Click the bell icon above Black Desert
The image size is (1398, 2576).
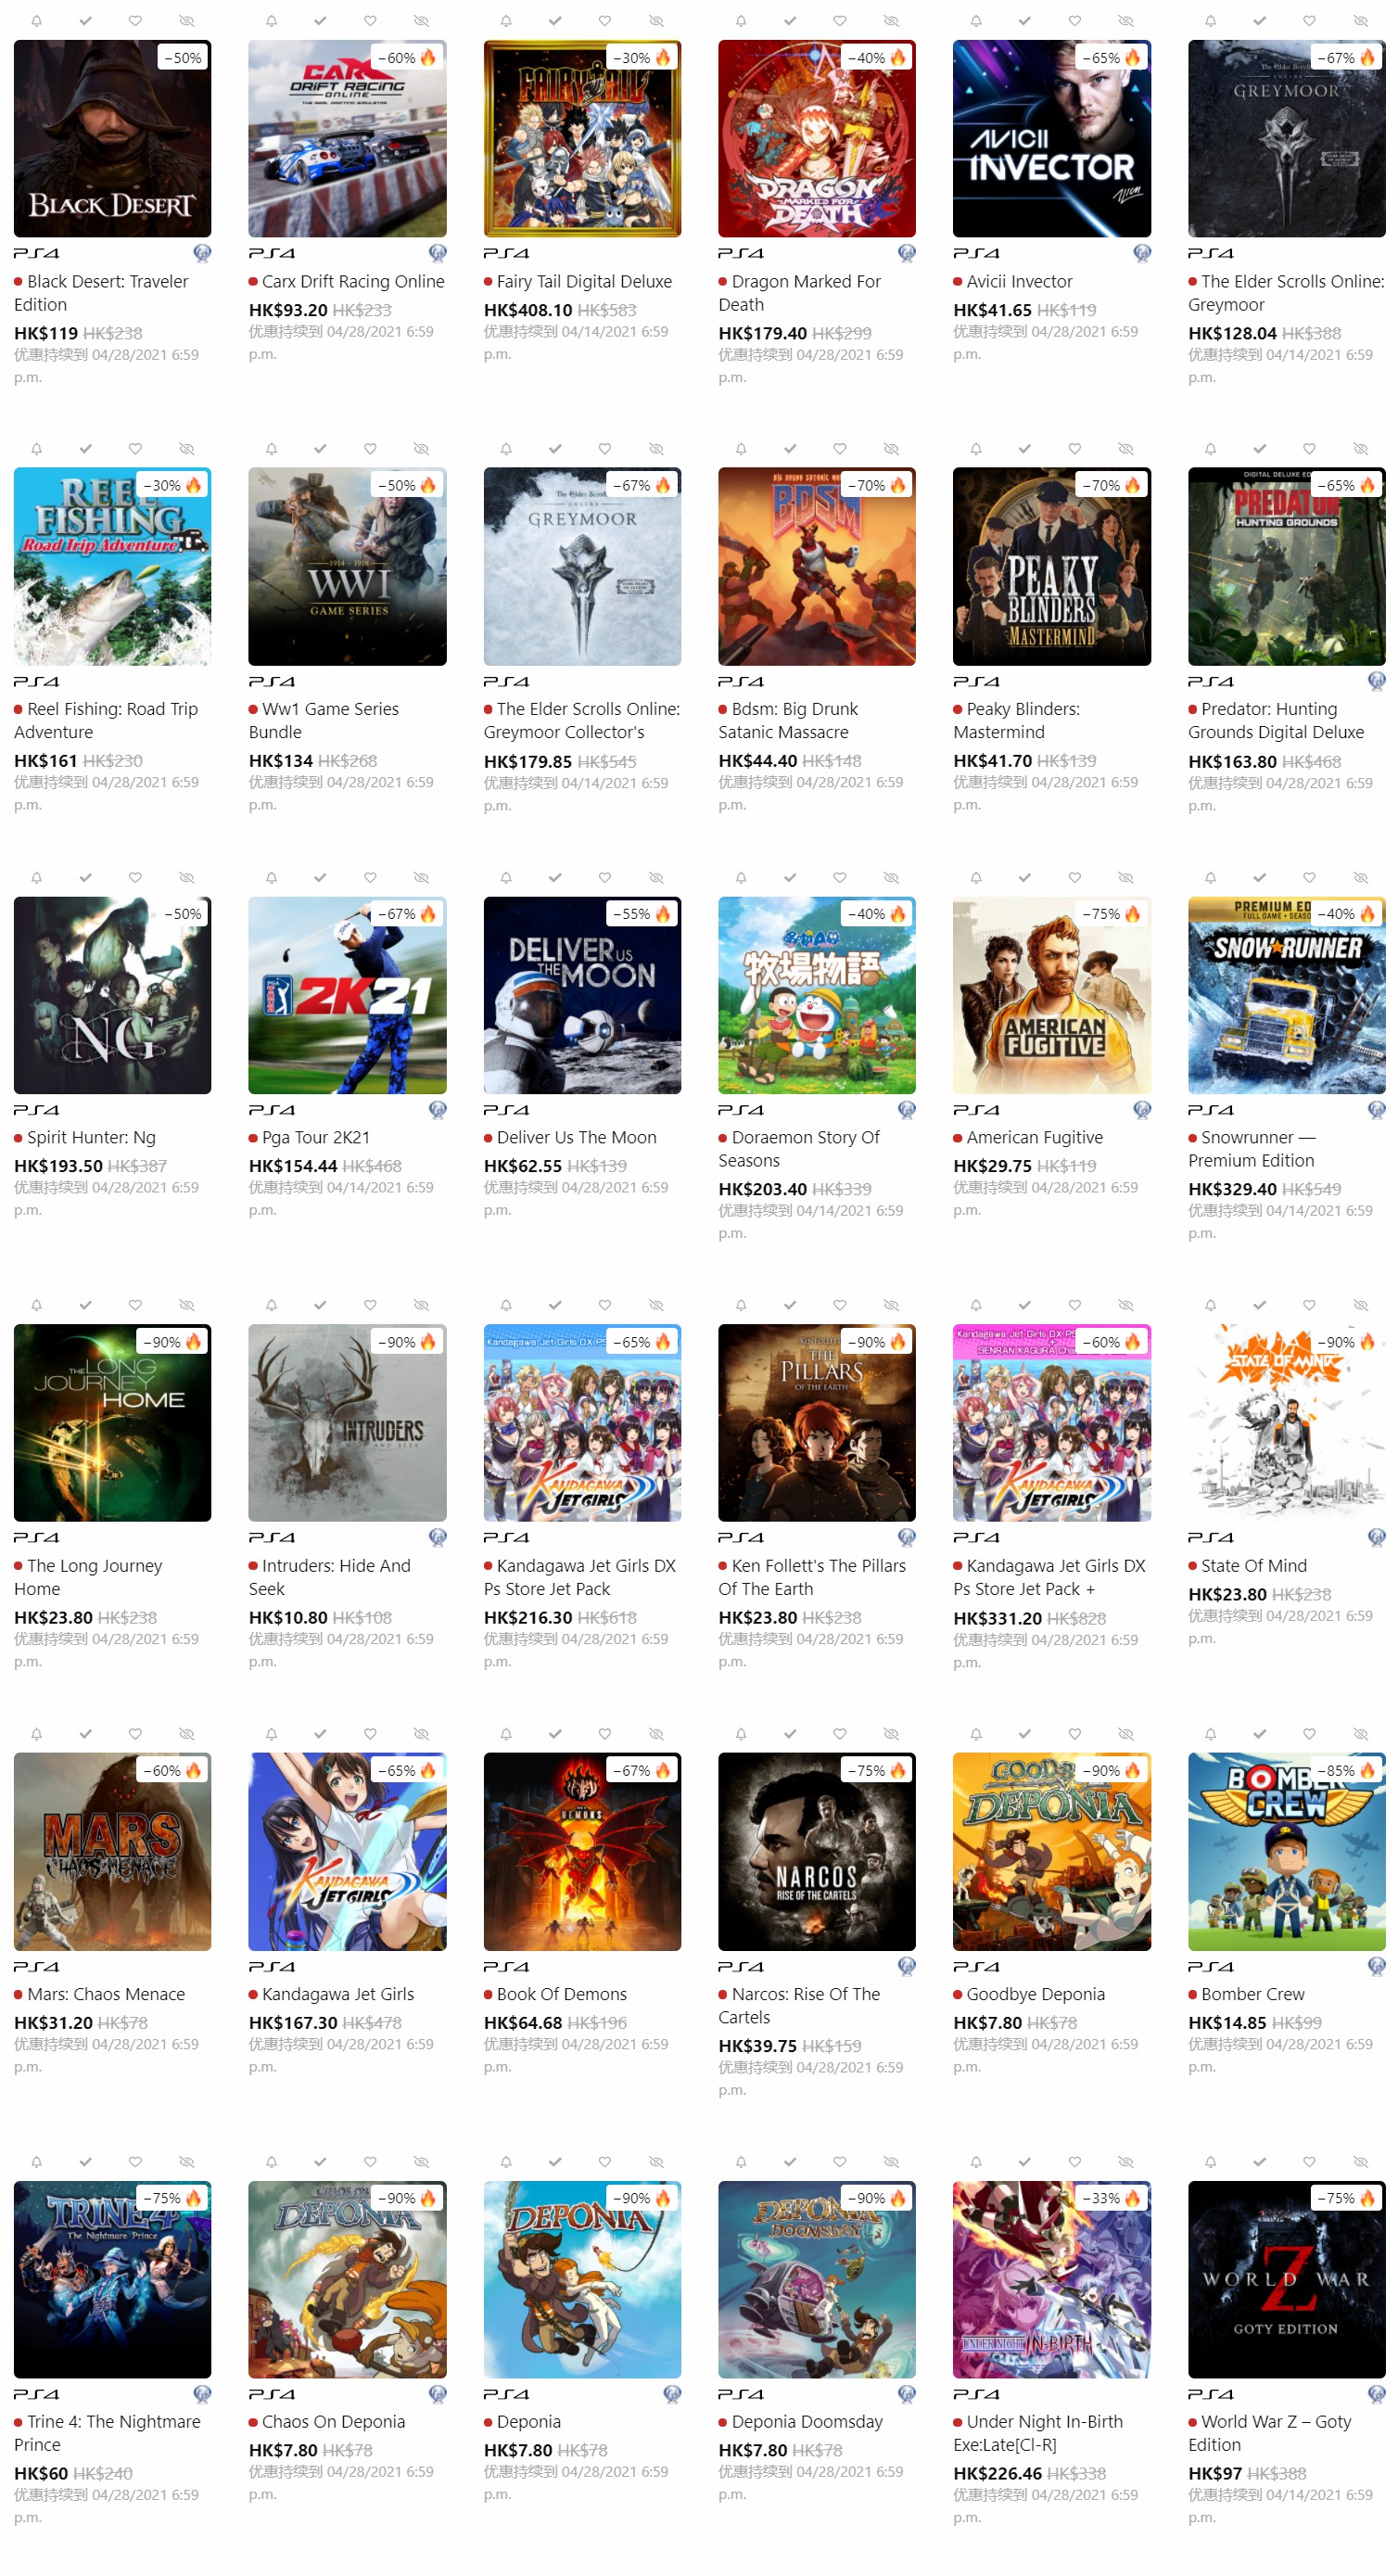36,21
